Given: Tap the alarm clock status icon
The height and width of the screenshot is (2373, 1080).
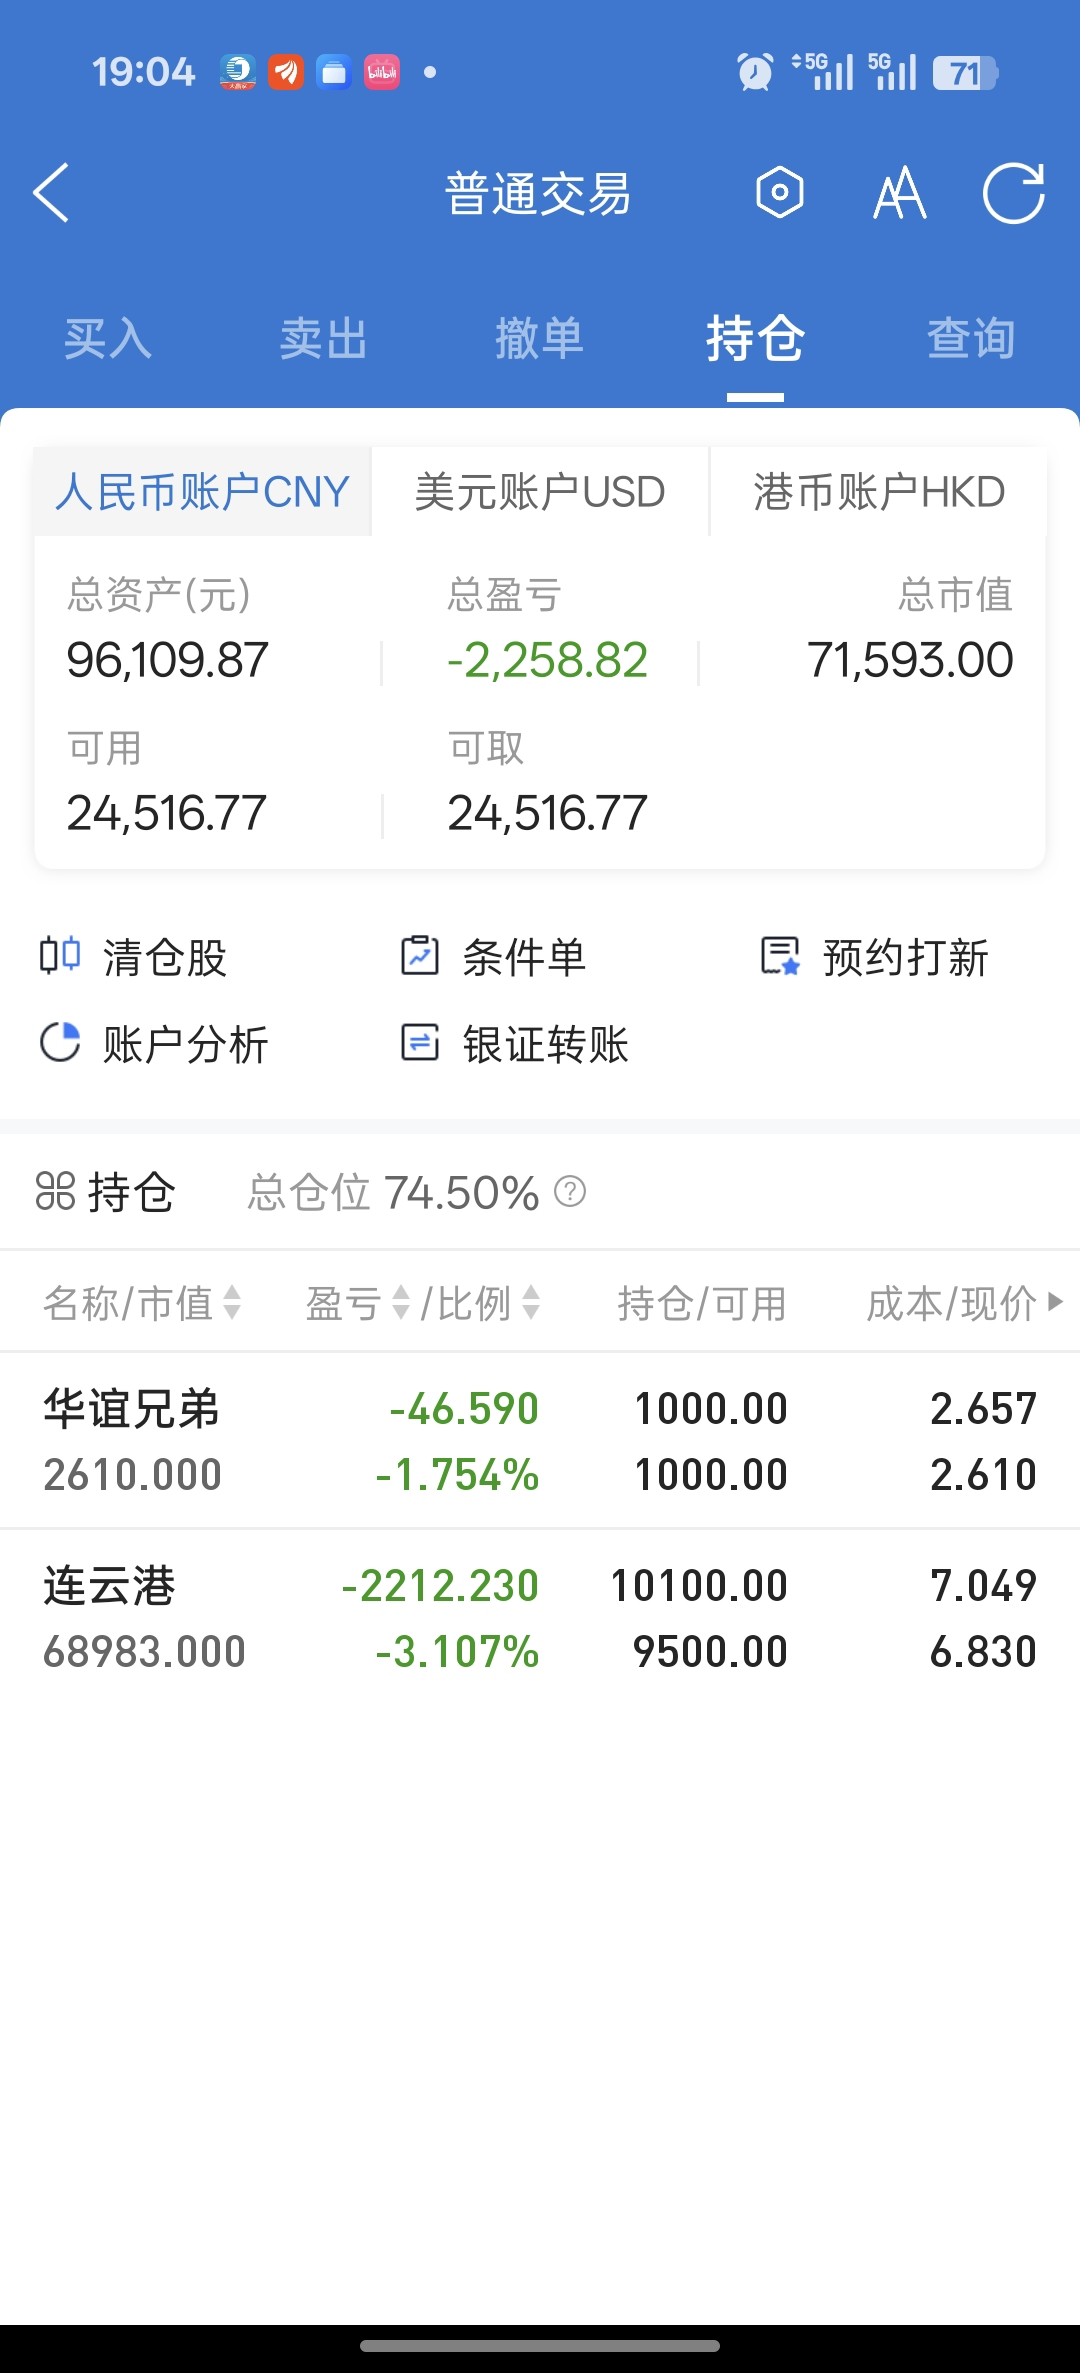Looking at the screenshot, I should pyautogui.click(x=755, y=72).
